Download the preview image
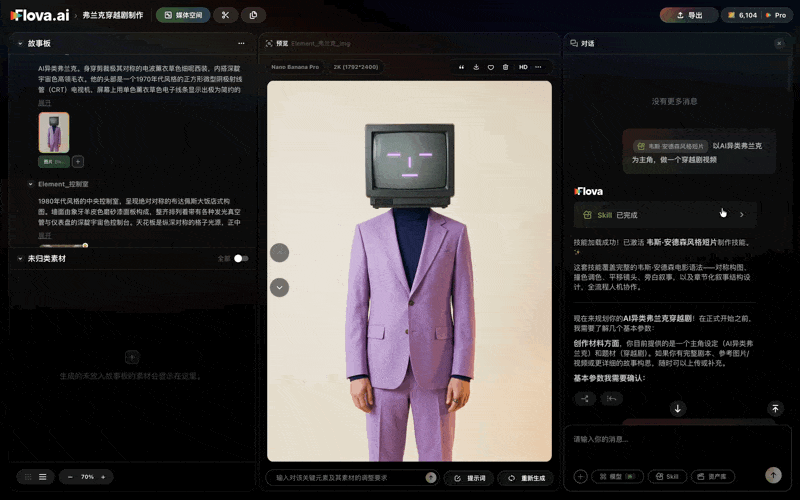The width and height of the screenshot is (800, 500). tap(476, 67)
